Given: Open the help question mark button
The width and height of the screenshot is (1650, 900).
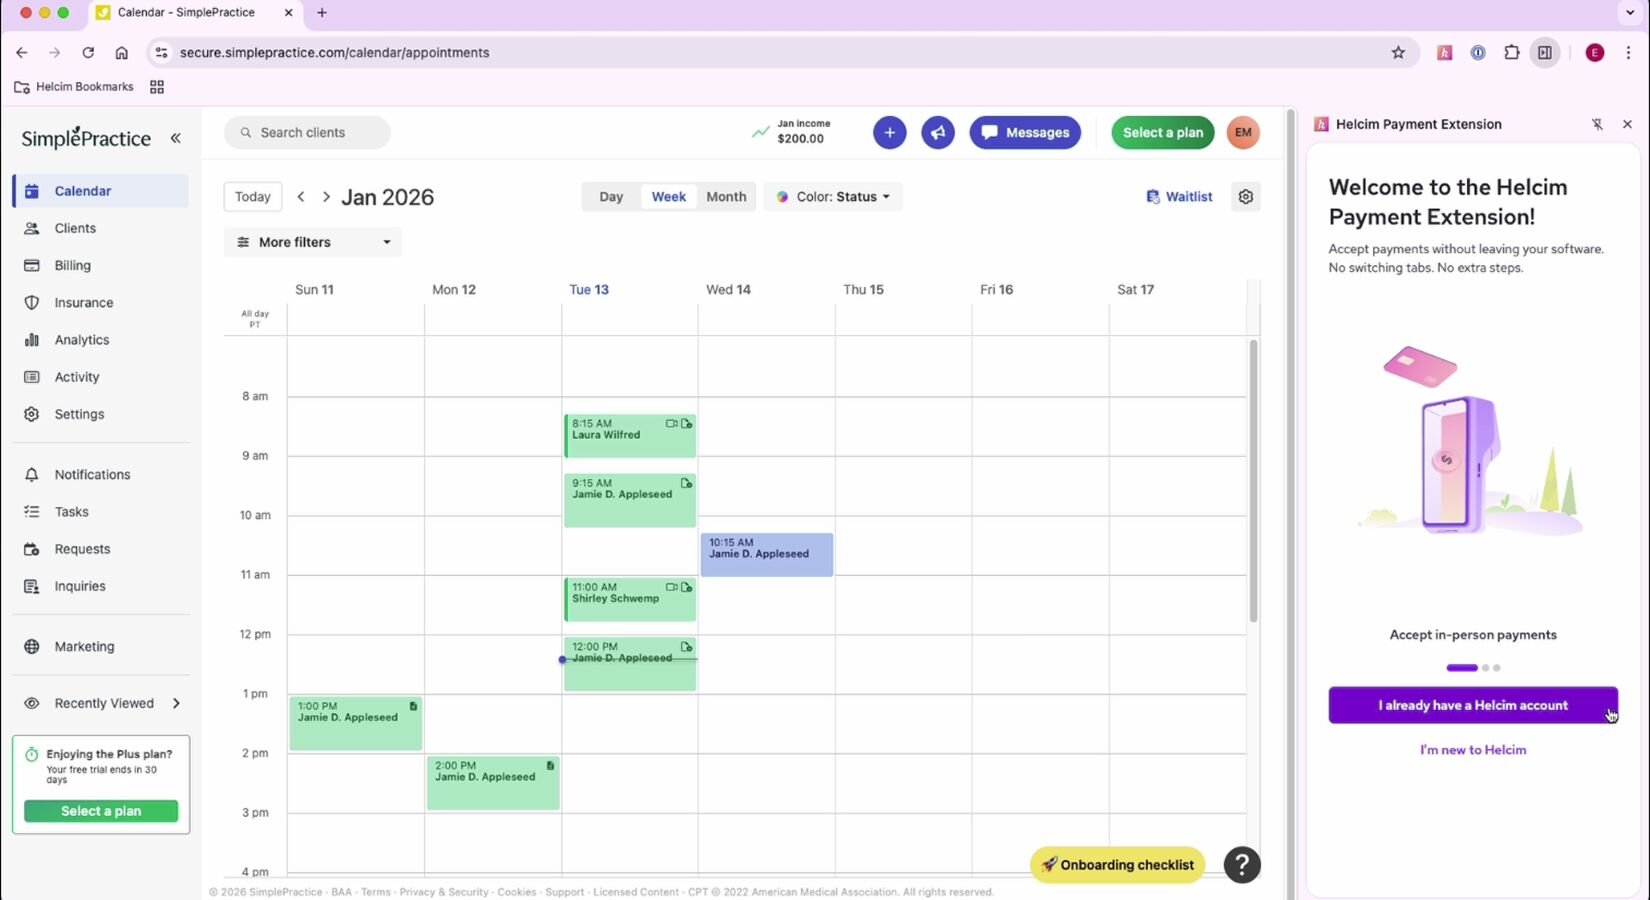Looking at the screenshot, I should point(1241,865).
